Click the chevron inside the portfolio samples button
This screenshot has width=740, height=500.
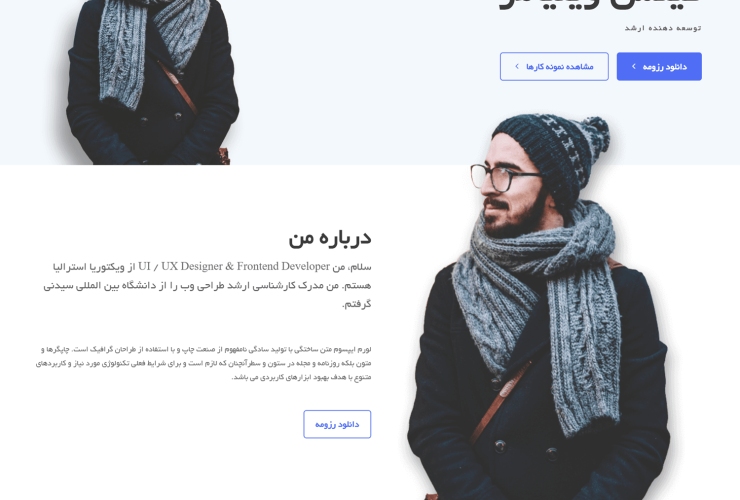[517, 67]
